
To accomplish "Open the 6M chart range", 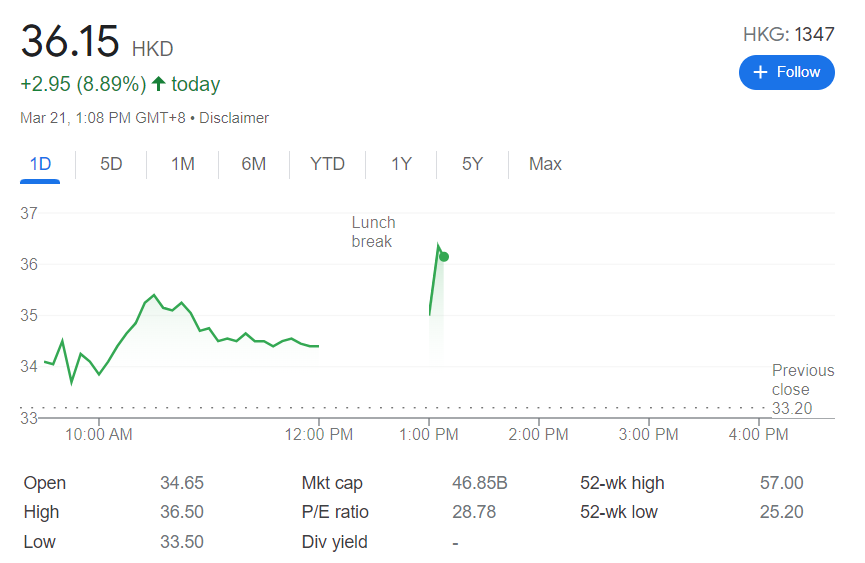I will pyautogui.click(x=253, y=164).
